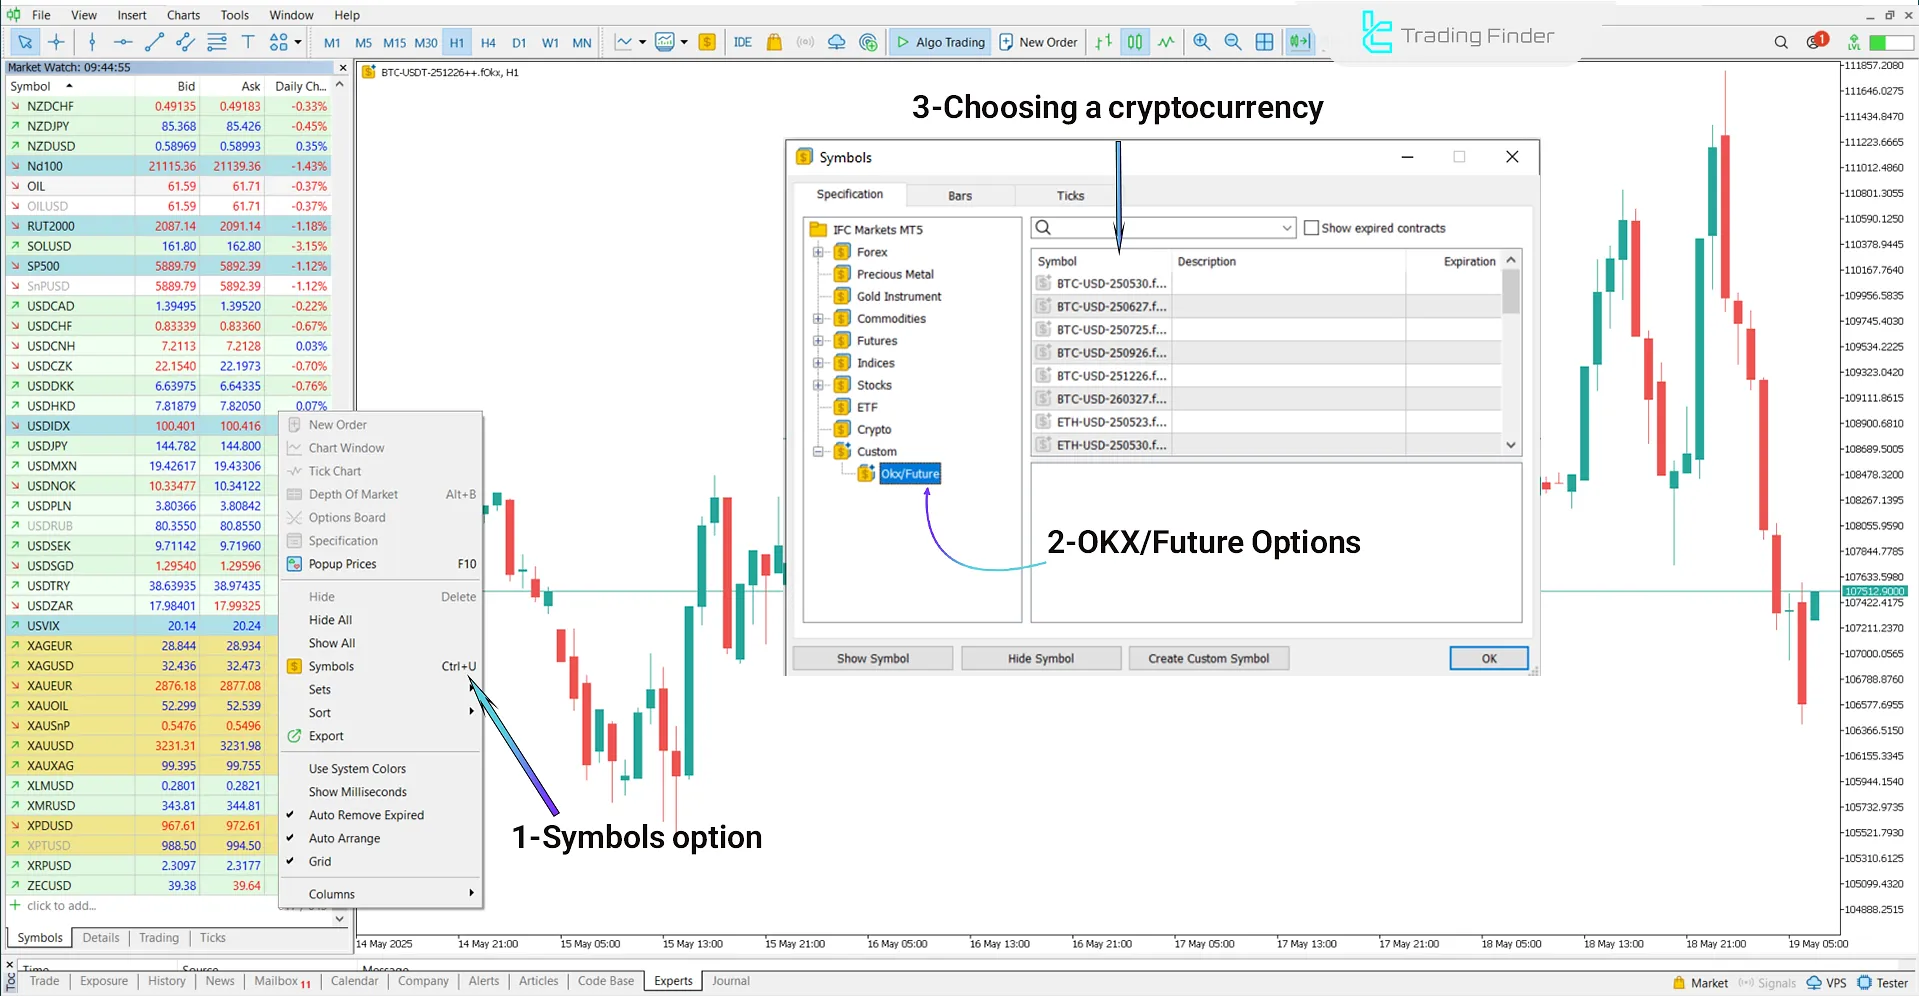Disable Auto Remove Expired option
The height and width of the screenshot is (996, 1919).
pyautogui.click(x=366, y=814)
